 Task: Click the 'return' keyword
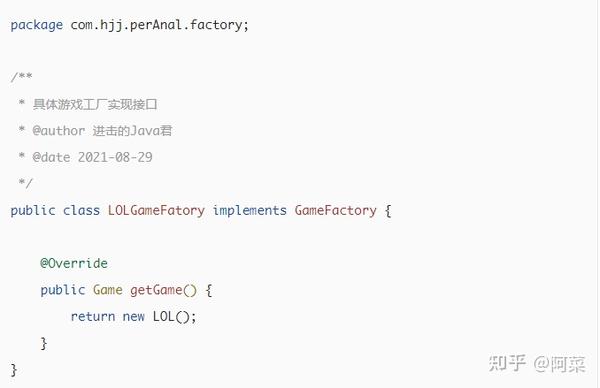pyautogui.click(x=93, y=316)
